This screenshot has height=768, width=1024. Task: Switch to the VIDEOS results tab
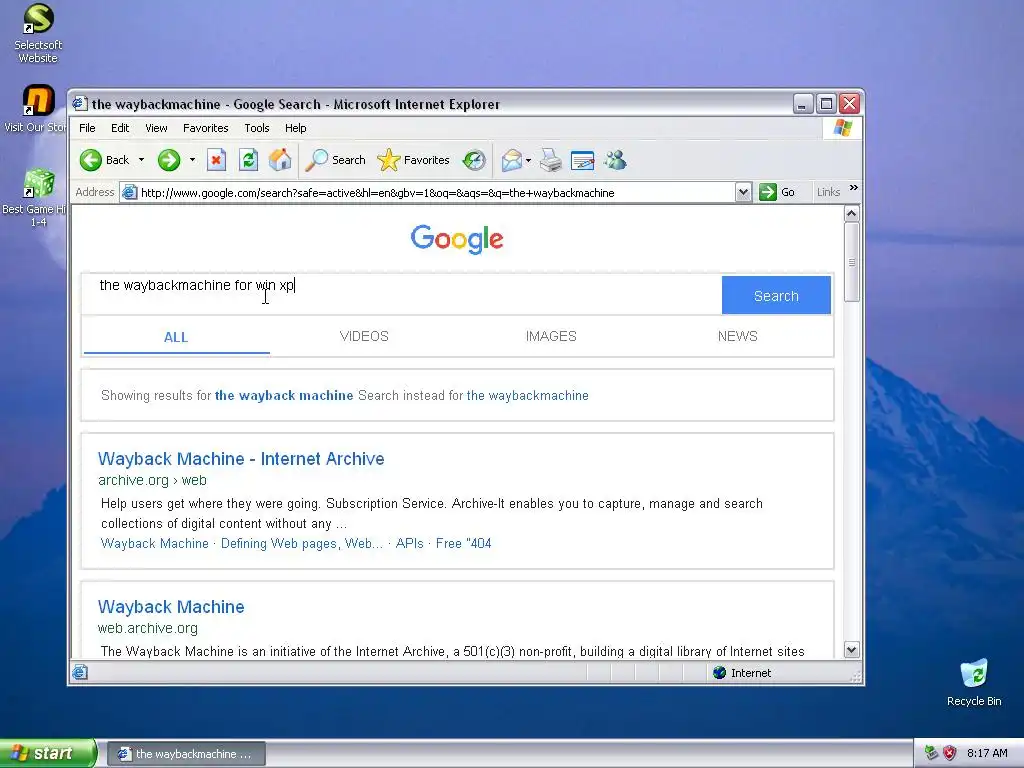tap(364, 336)
